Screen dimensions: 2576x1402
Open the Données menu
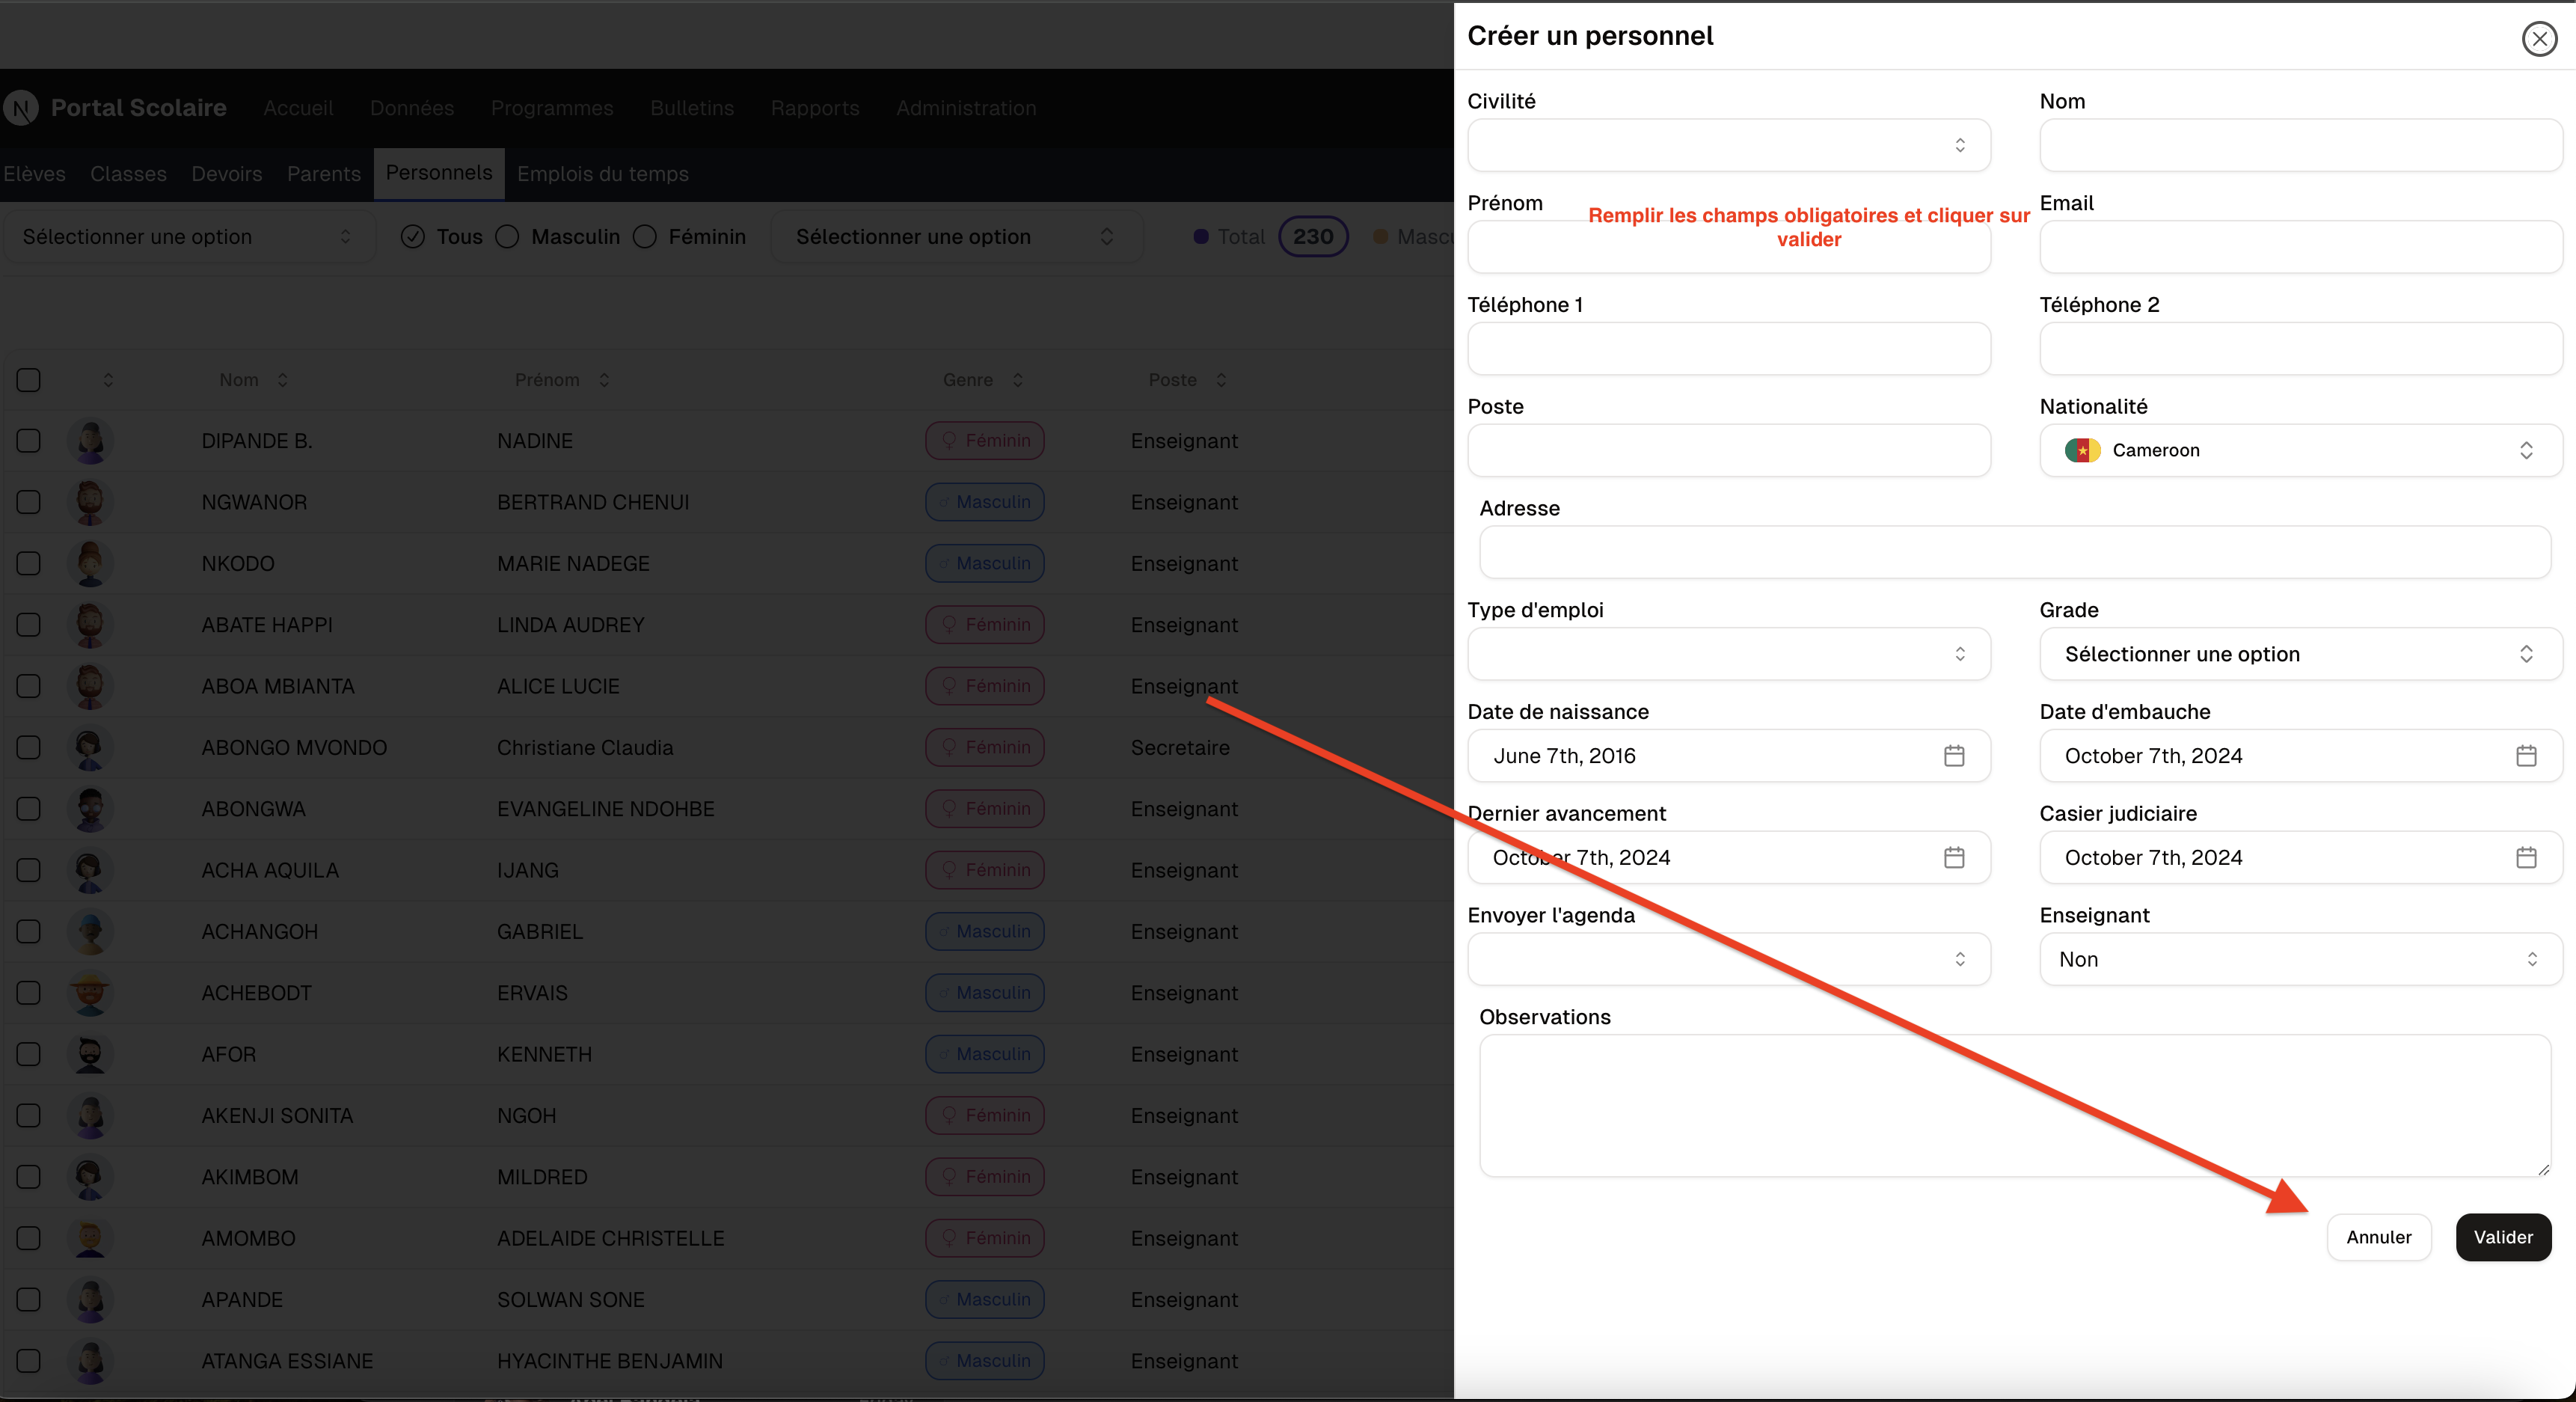pos(412,108)
